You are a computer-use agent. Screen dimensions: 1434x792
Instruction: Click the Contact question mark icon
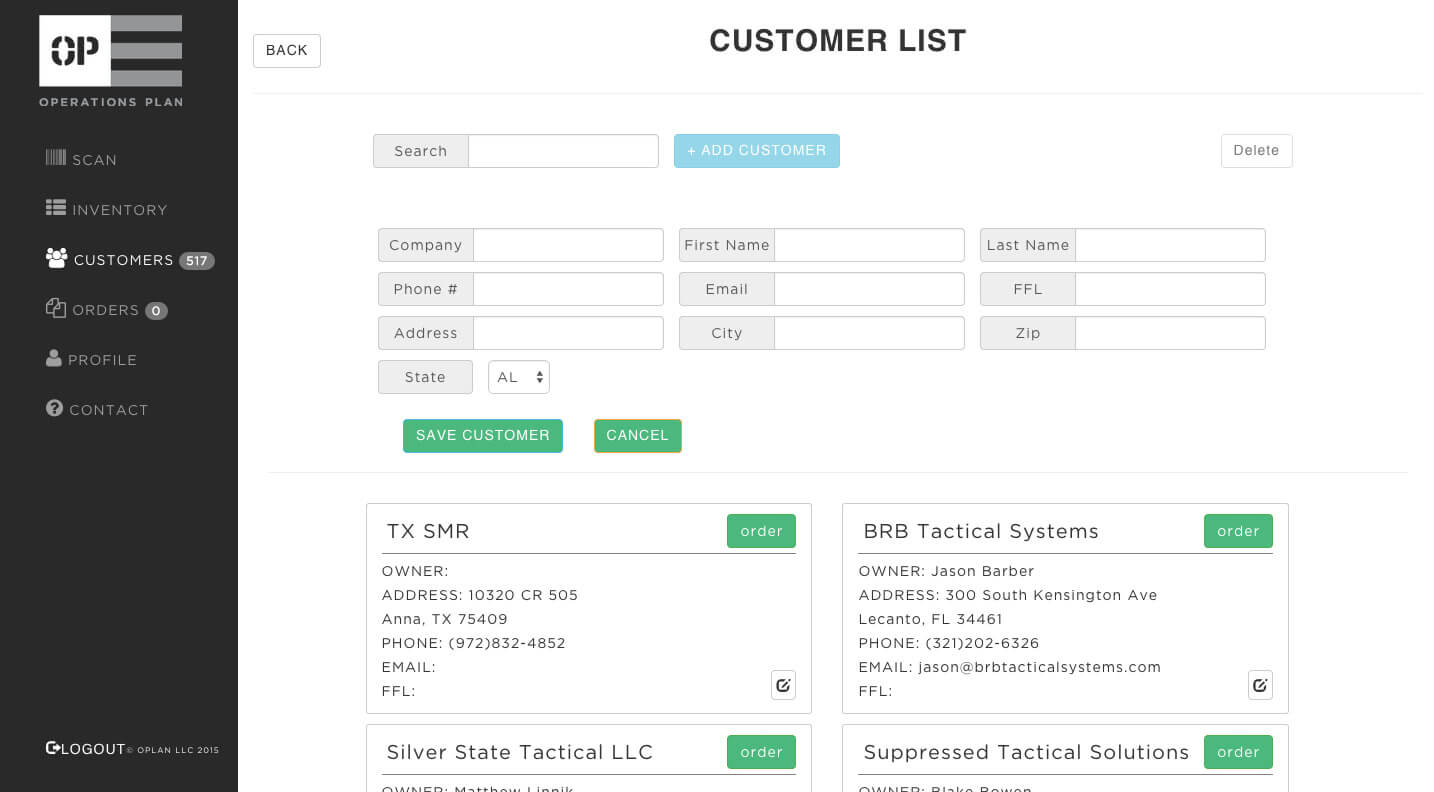pyautogui.click(x=55, y=408)
